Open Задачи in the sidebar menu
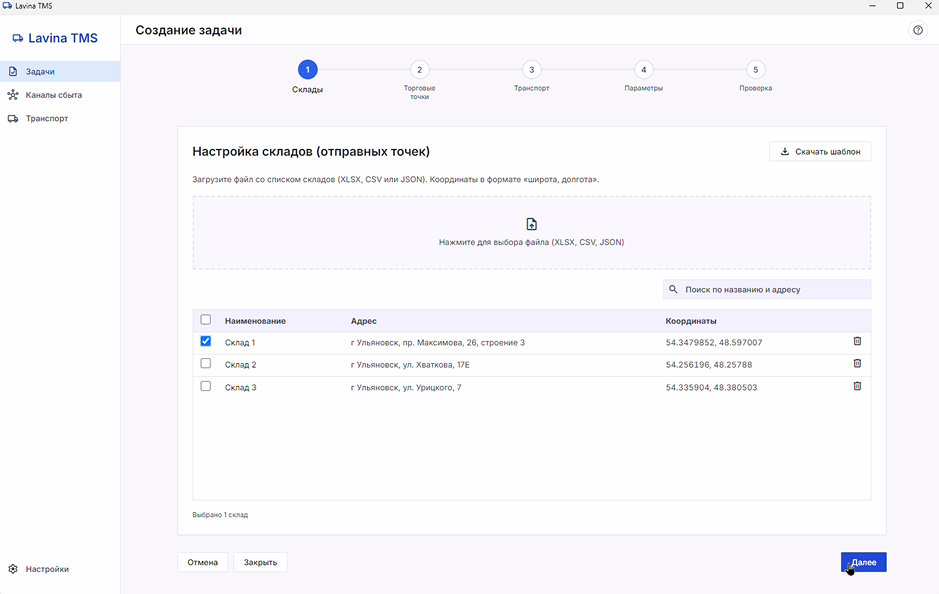This screenshot has height=594, width=939. (60, 71)
